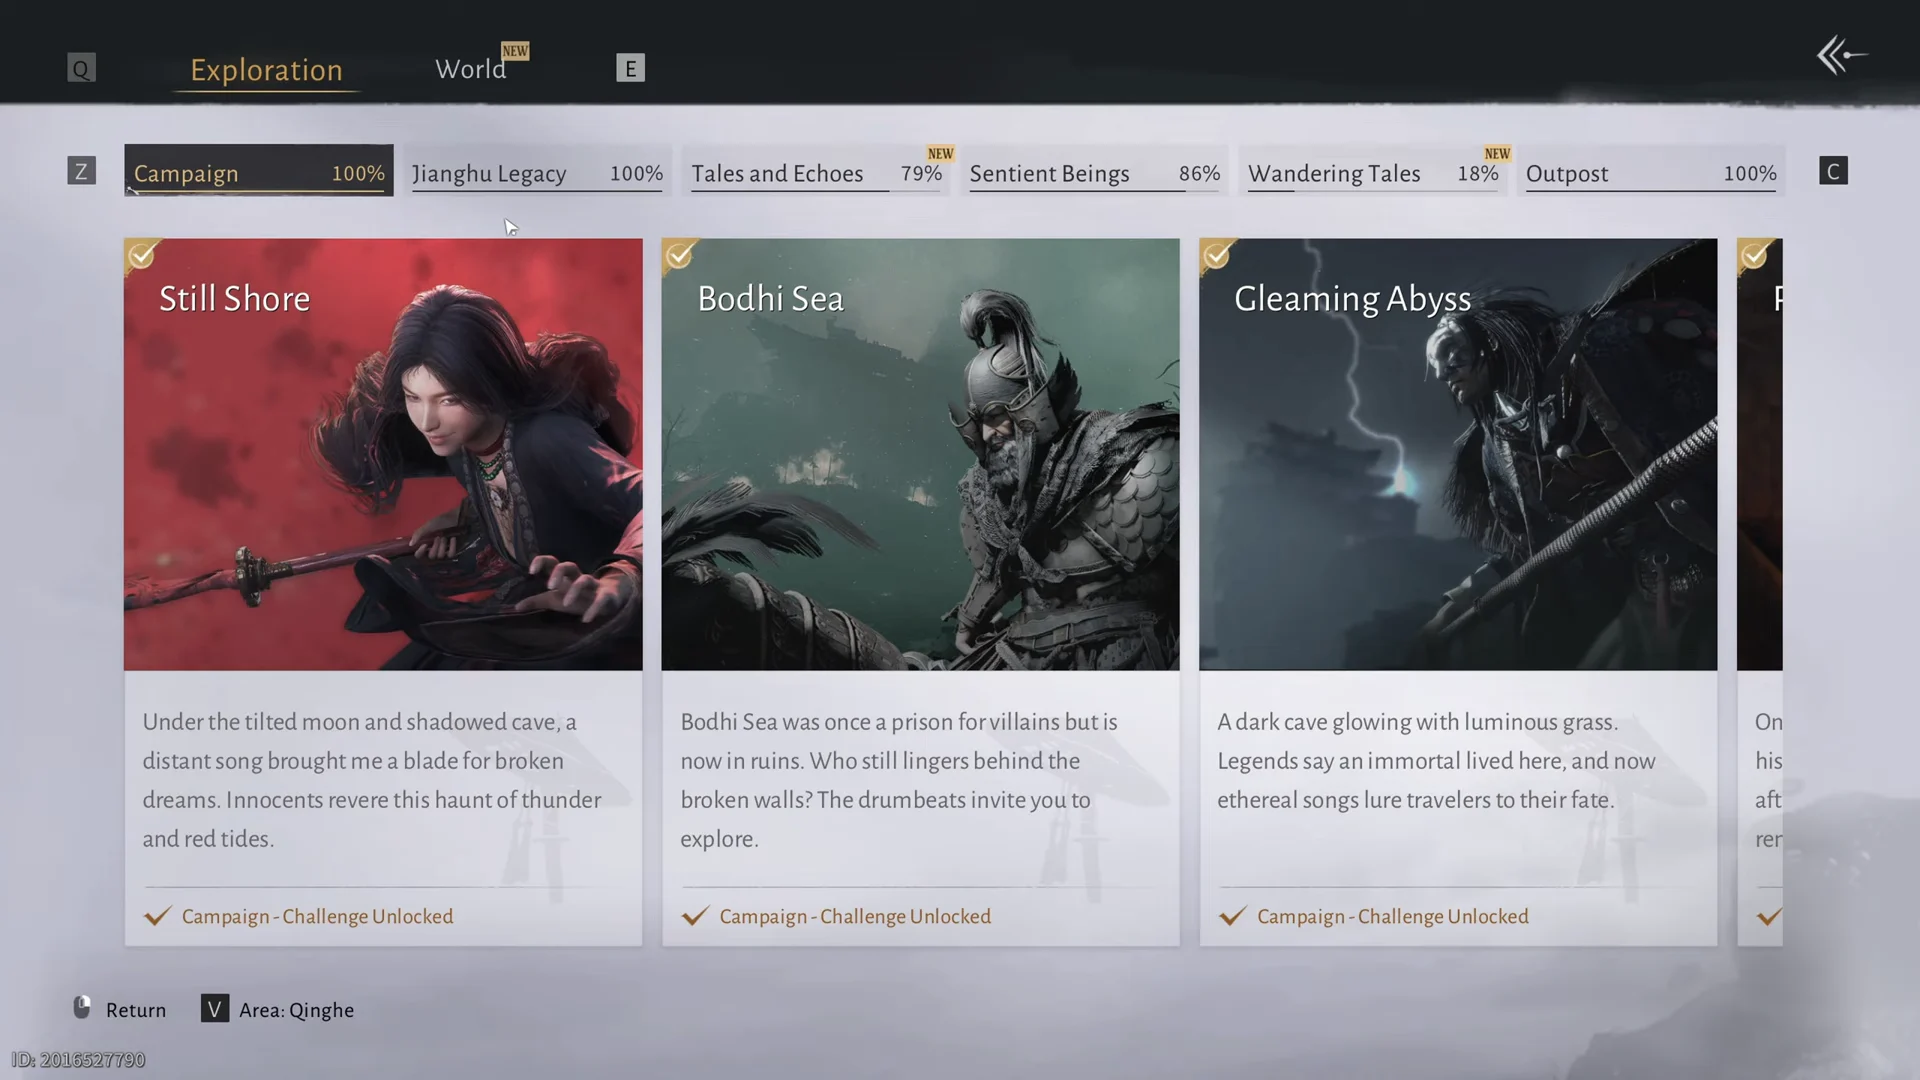Click the completed badge on Gleaming Abyss card
1920x1080 pixels.
pos(1218,256)
